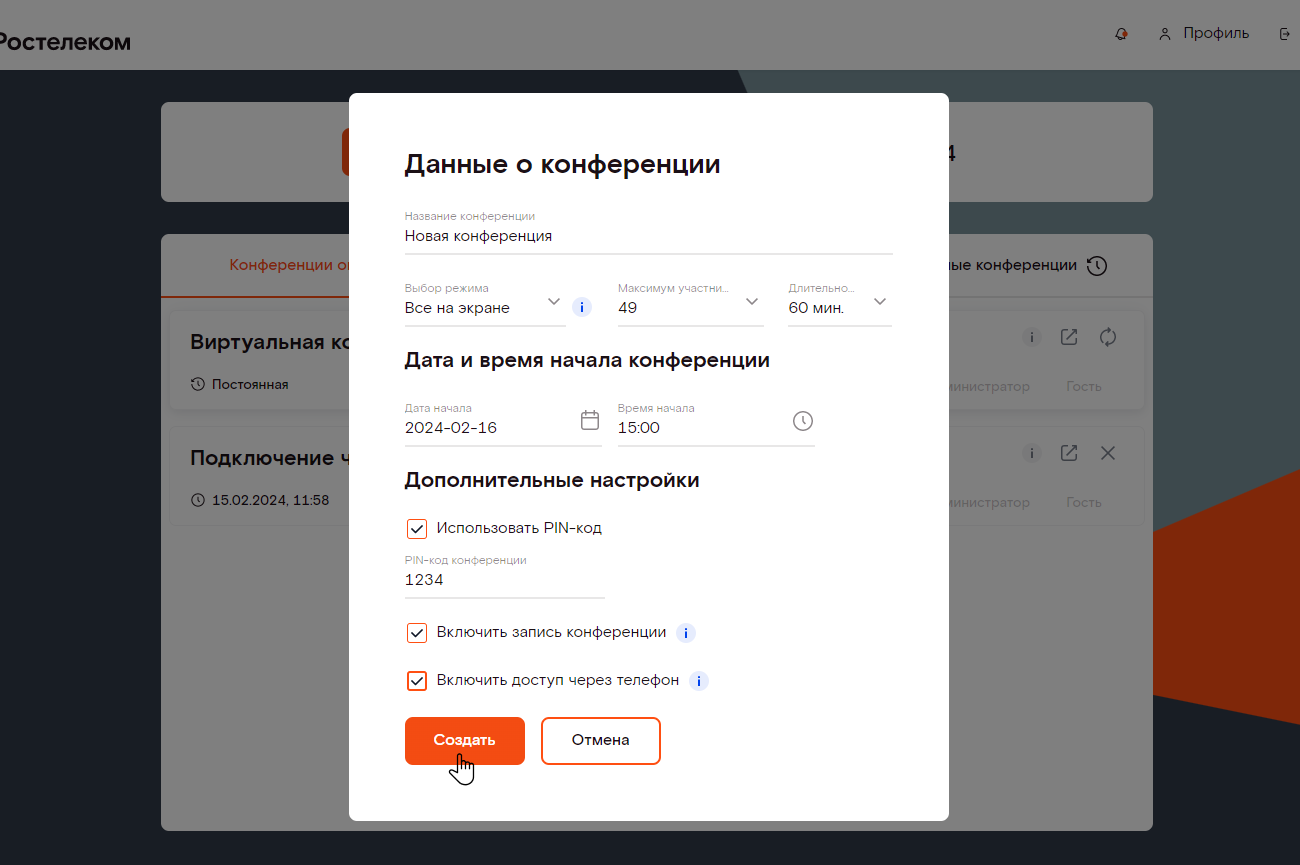Switch to past conferences history tab
Viewport: 1300px width, 865px height.
[x=1028, y=266]
